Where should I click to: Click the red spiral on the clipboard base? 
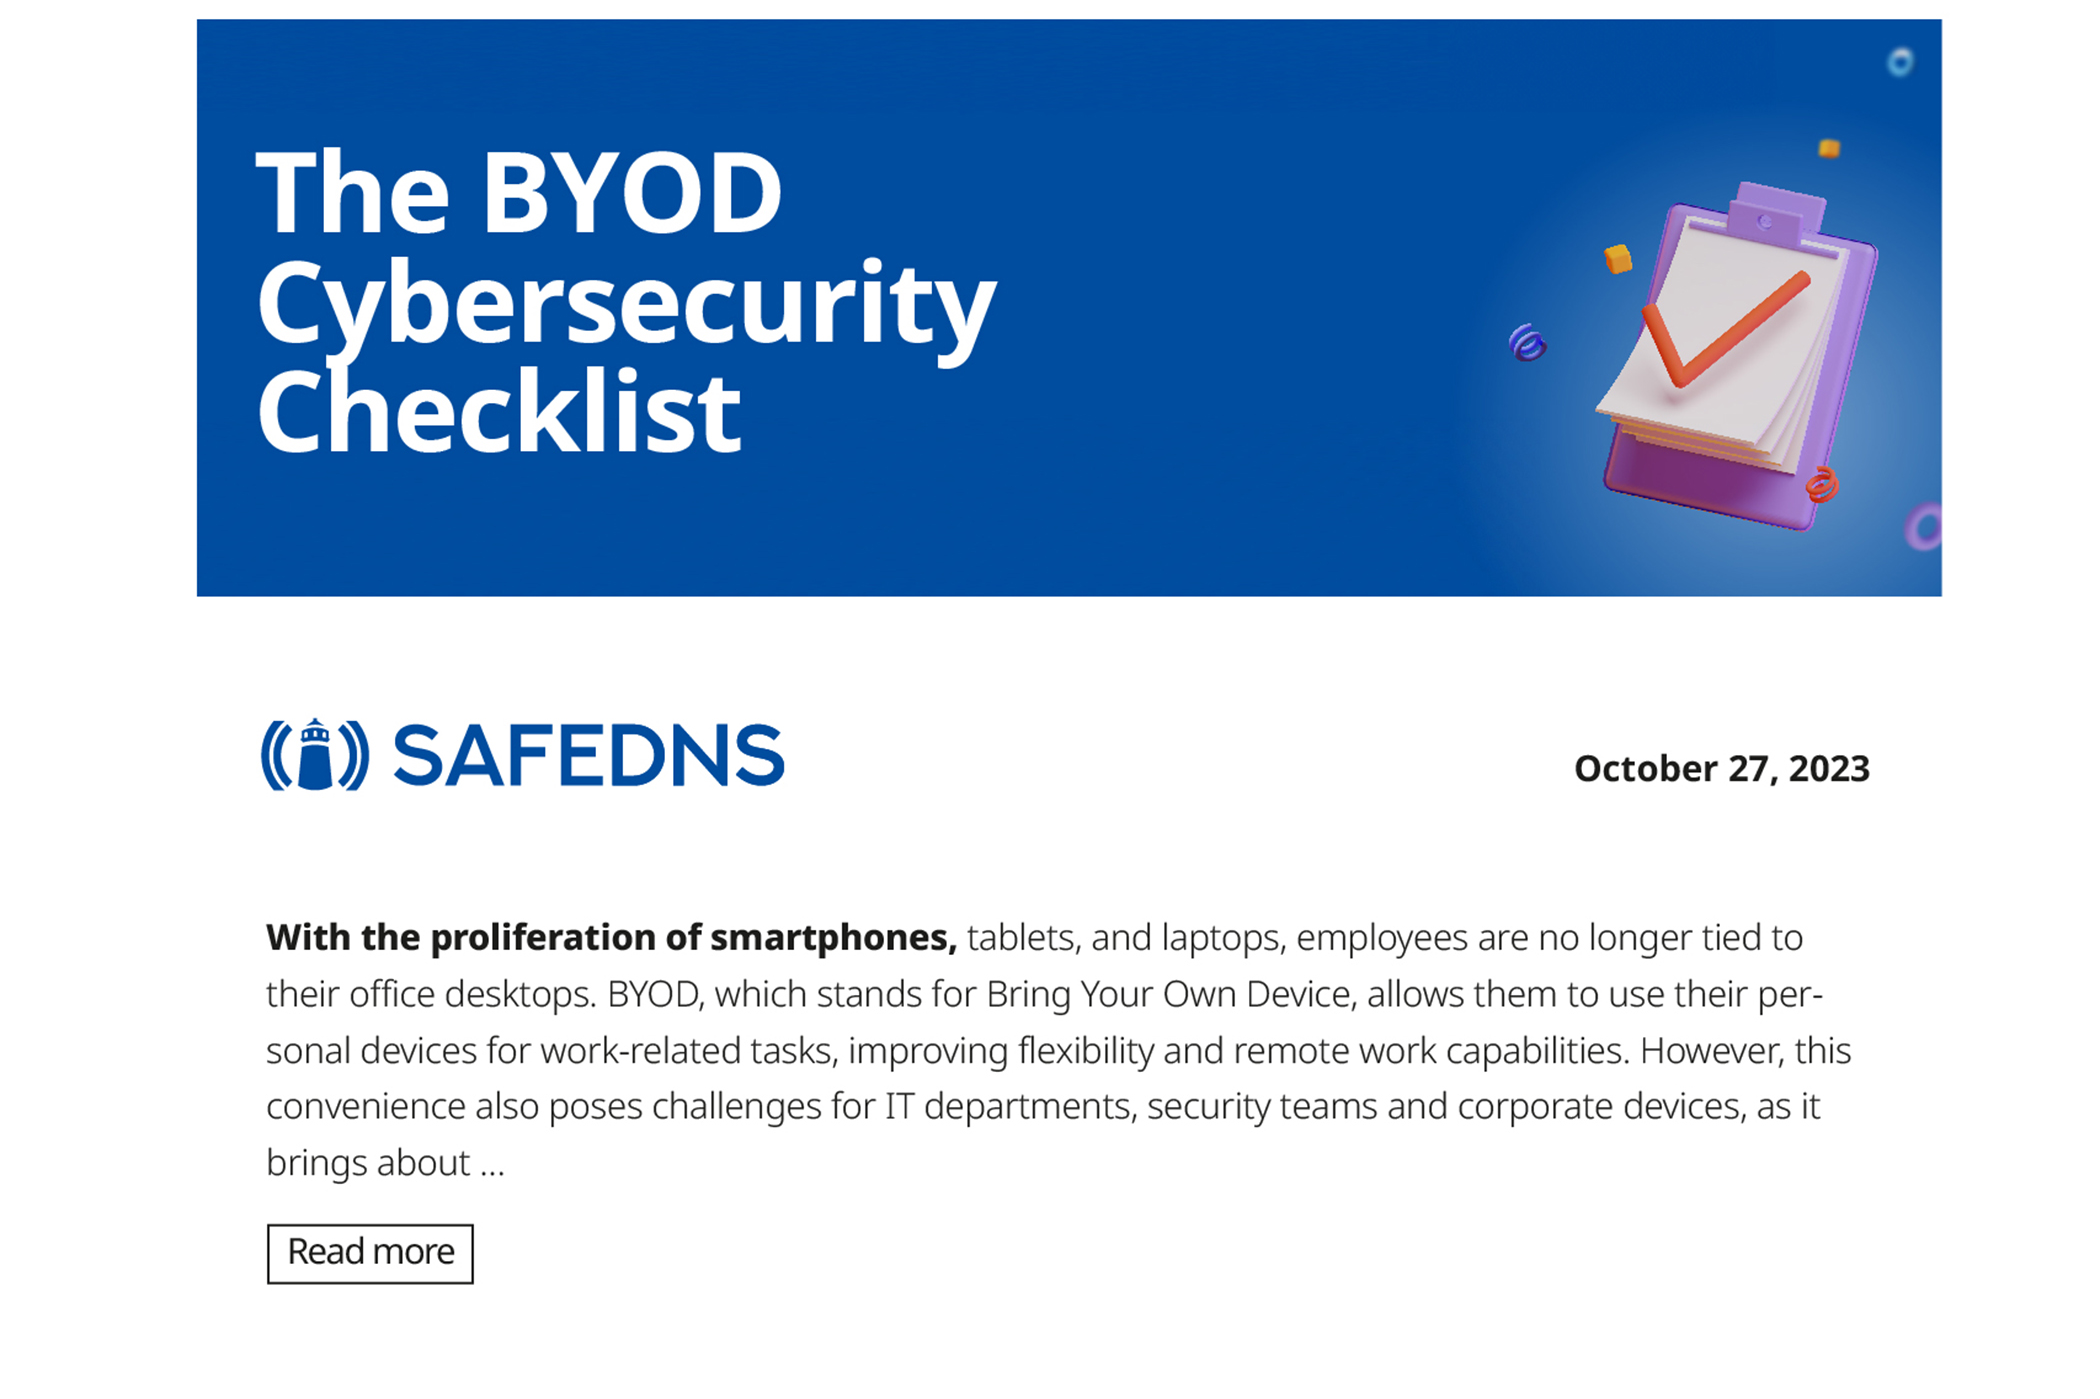point(1821,485)
